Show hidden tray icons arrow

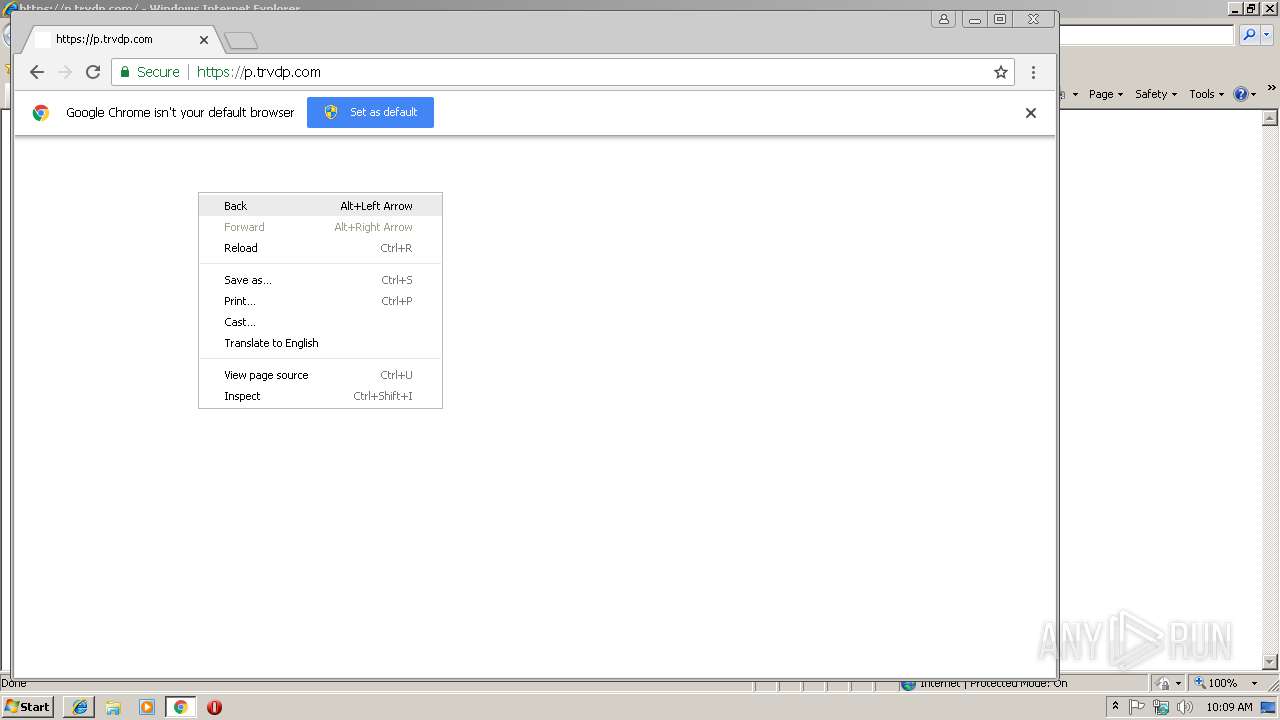[1115, 707]
